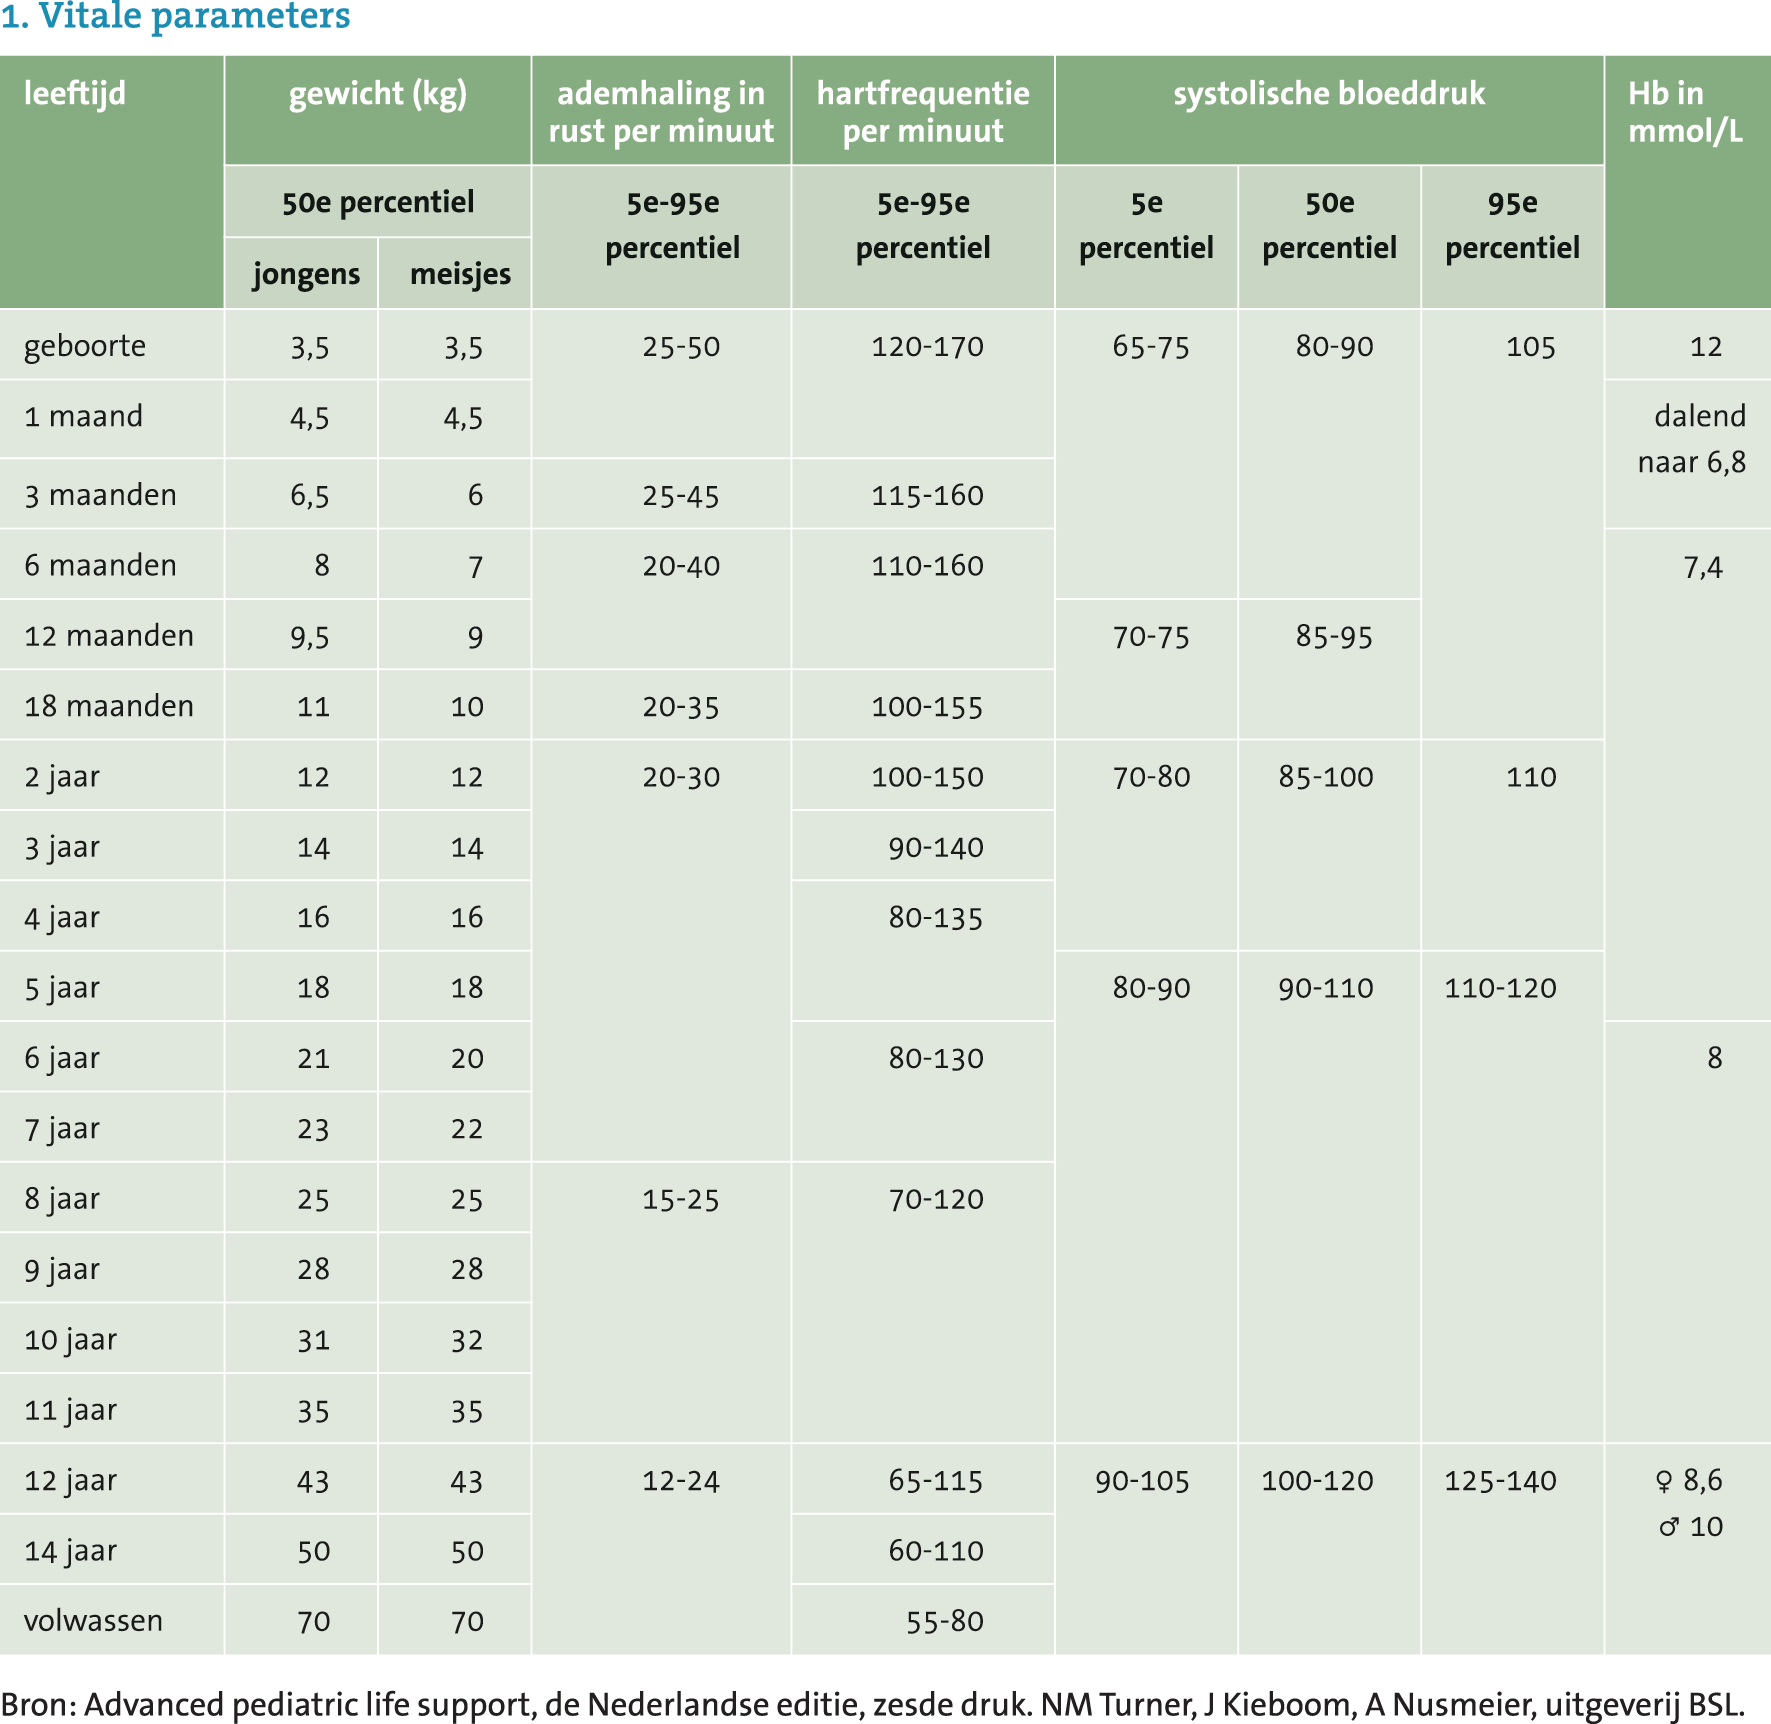
Task: Select the '18 maanden' row label
Action: (x=109, y=706)
